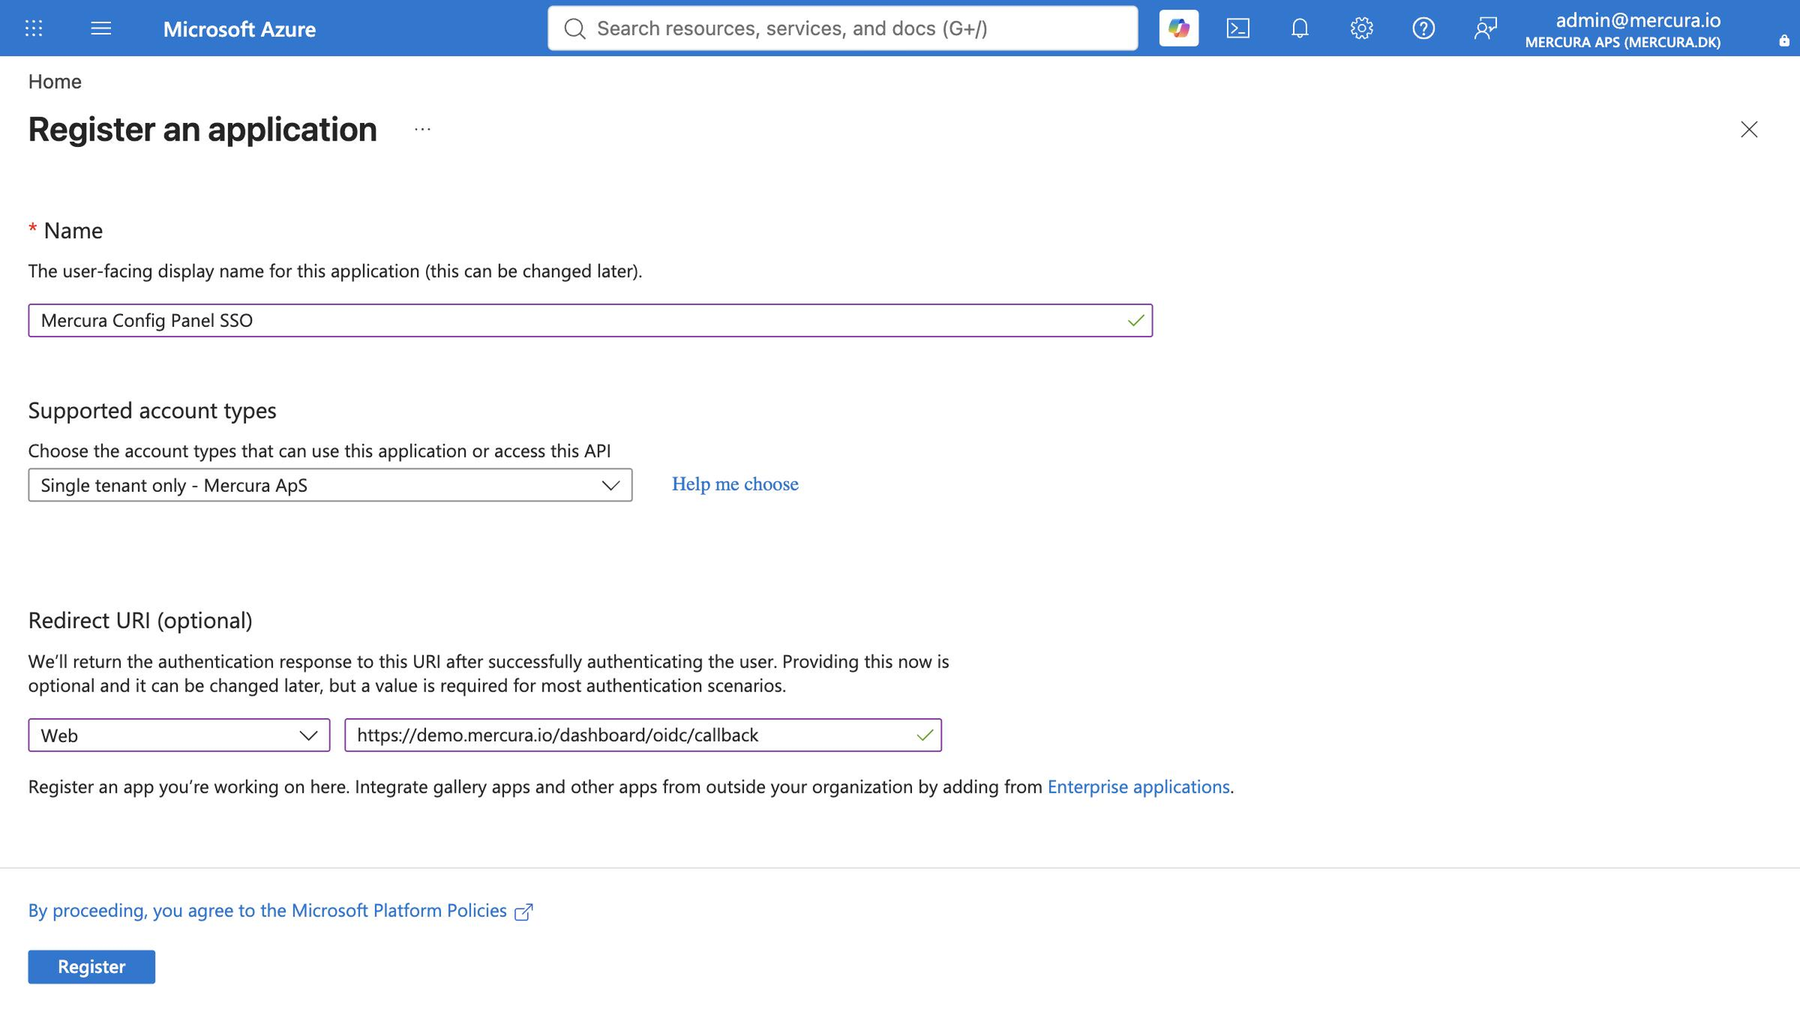1800x1012 pixels.
Task: Launch Copilot from the top bar
Action: click(1178, 28)
